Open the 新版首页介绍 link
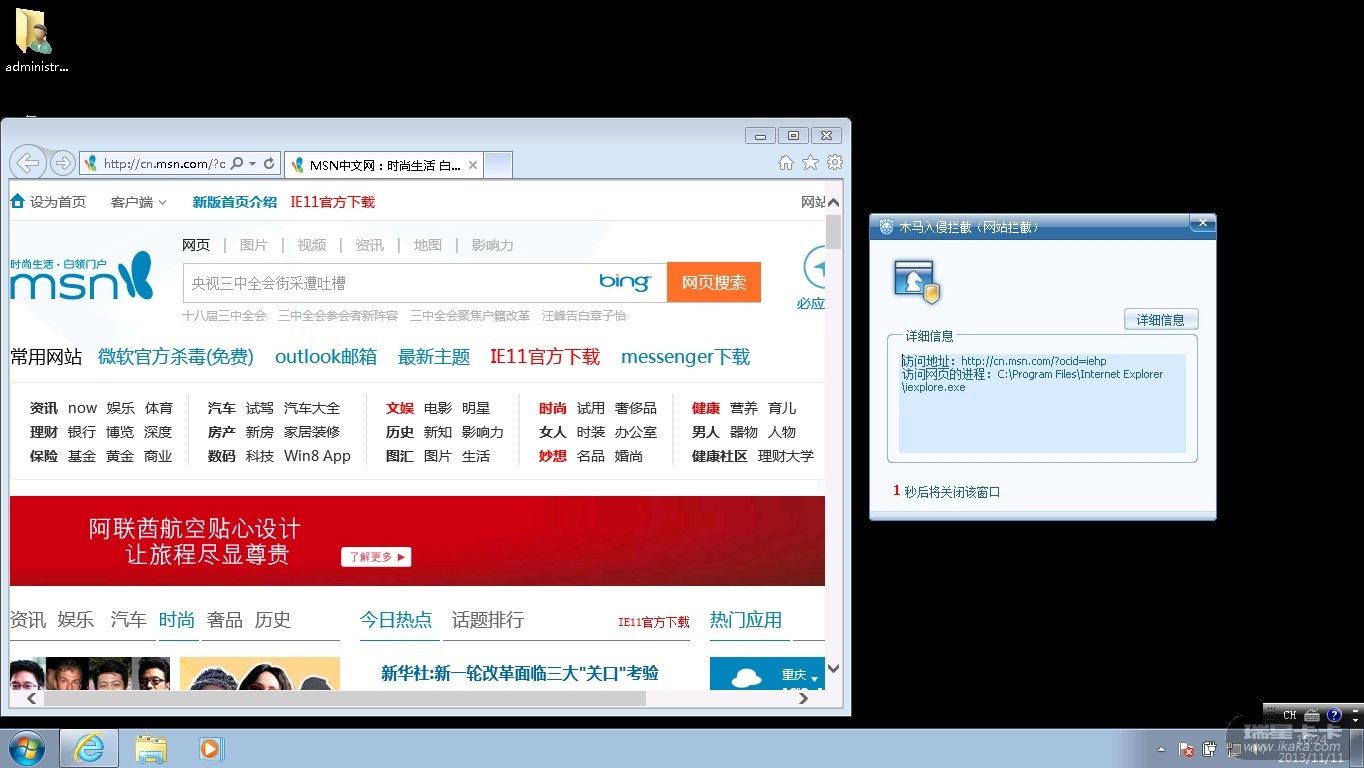 [x=235, y=202]
